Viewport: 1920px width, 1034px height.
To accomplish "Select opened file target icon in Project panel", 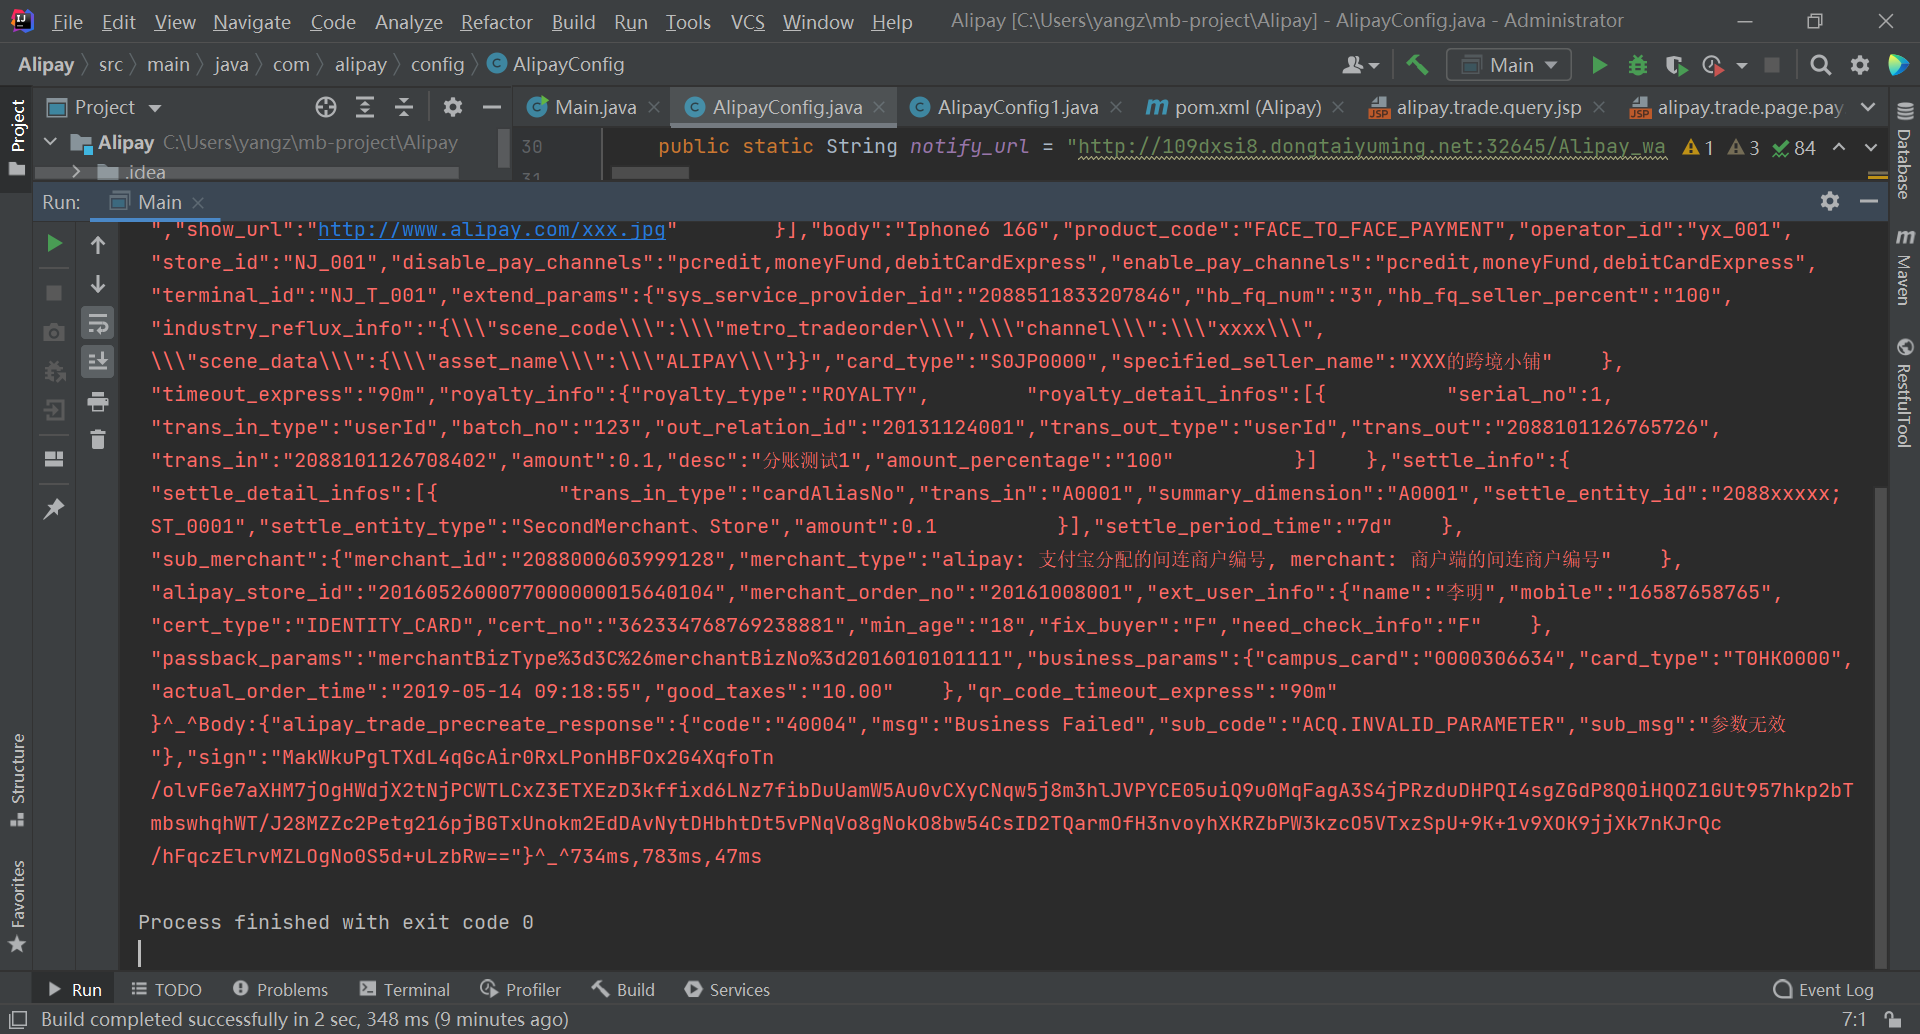I will point(326,107).
